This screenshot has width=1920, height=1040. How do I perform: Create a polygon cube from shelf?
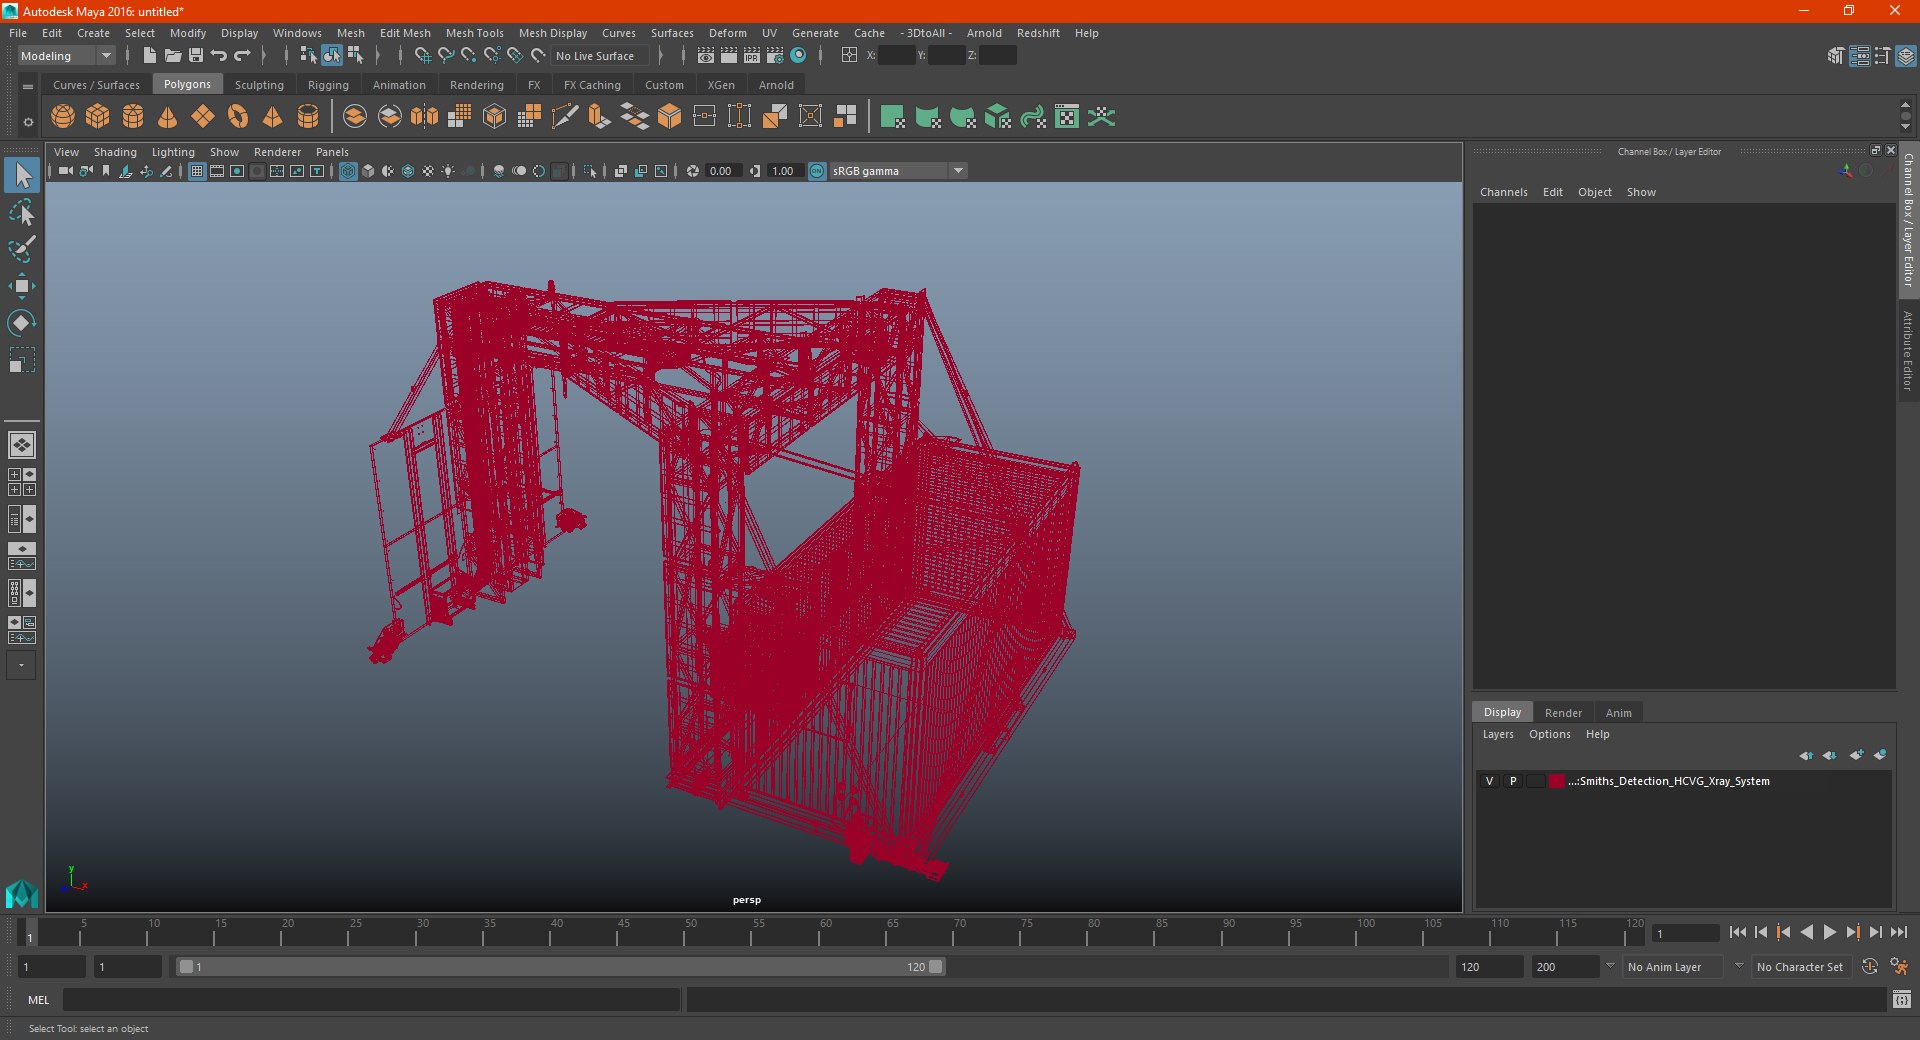98,117
